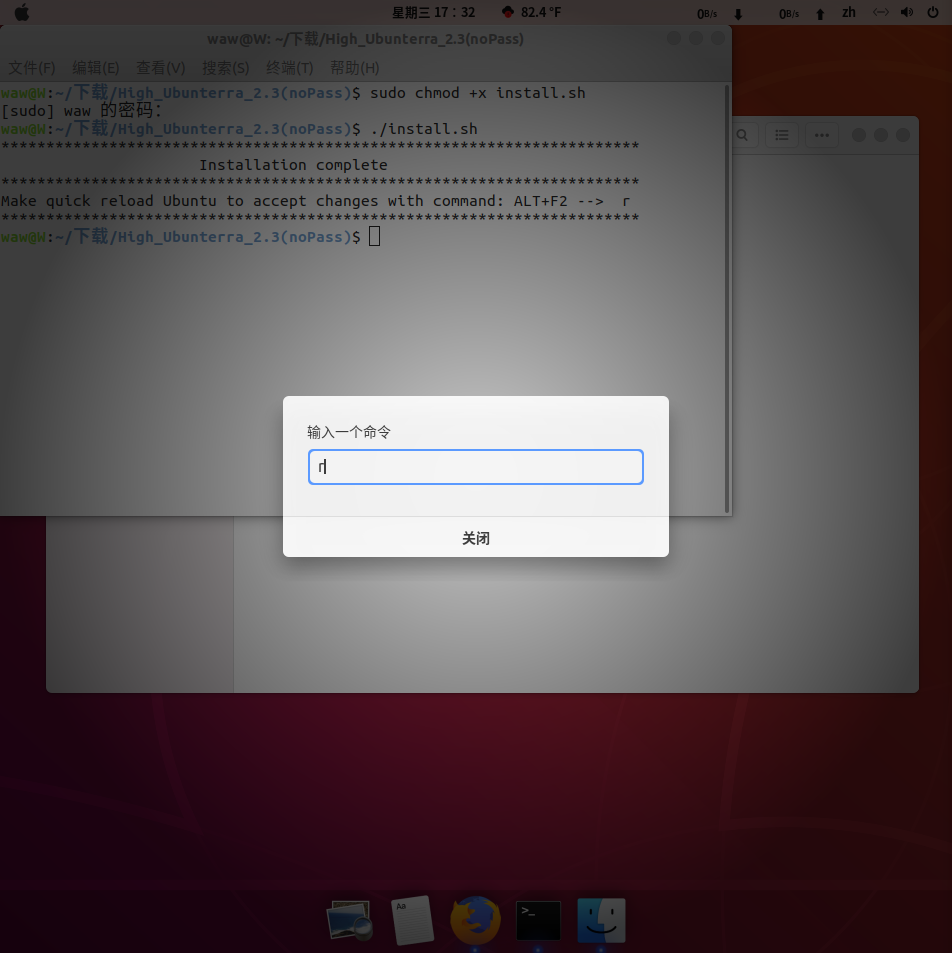Open the 帮助(H) terminal menu

point(354,68)
